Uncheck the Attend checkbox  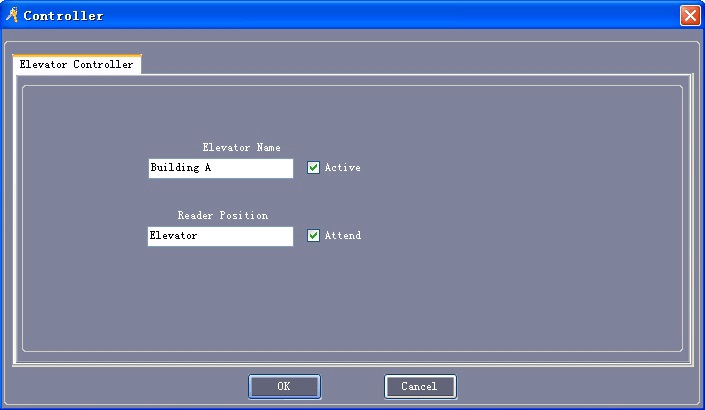[x=313, y=236]
